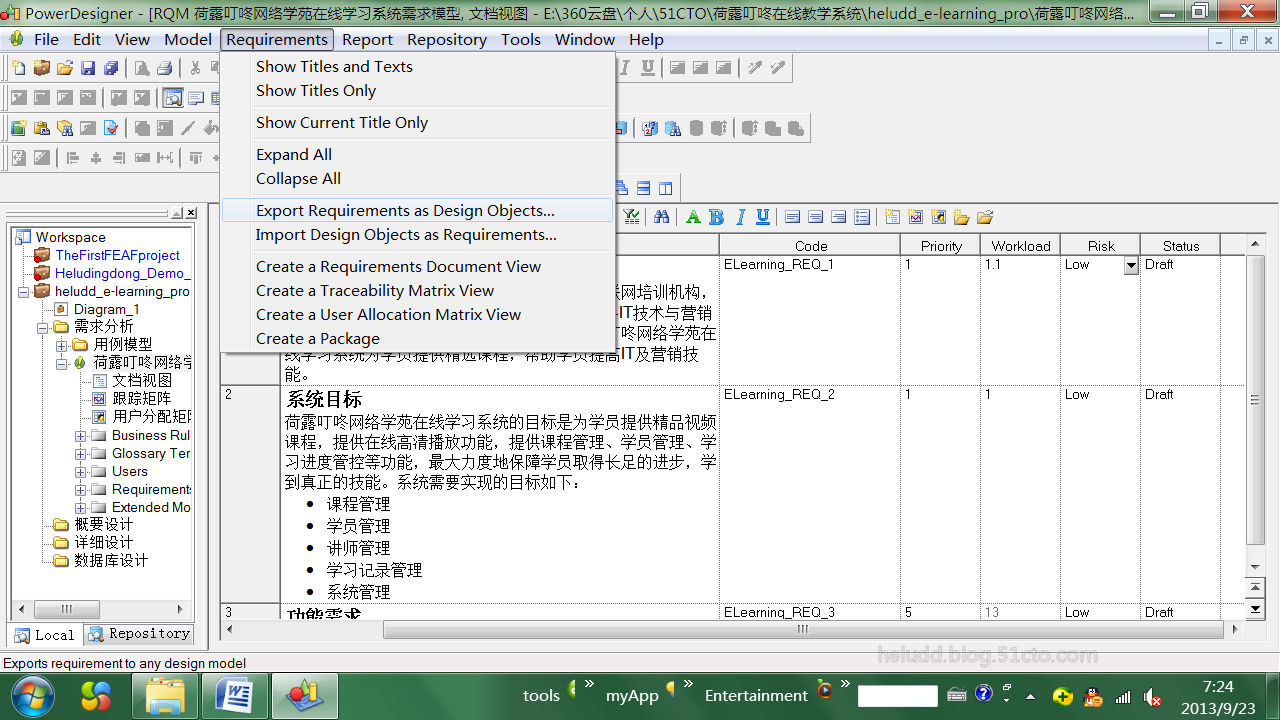Click the blue Italic I icon

pyautogui.click(x=740, y=217)
